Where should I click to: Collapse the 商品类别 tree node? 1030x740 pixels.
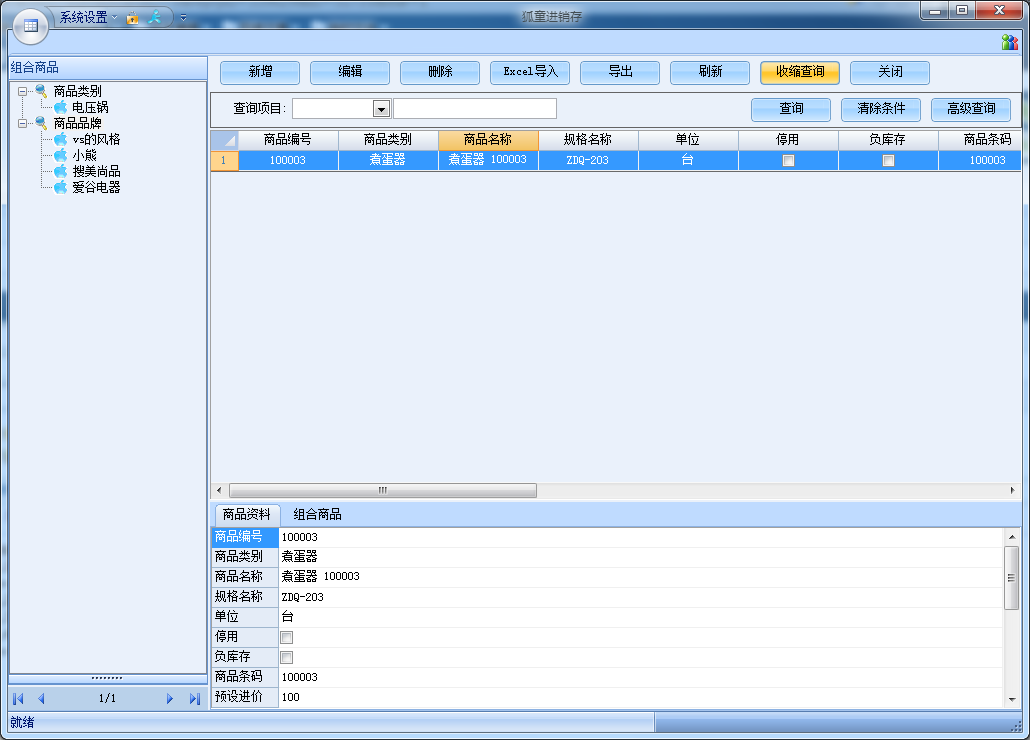23,91
